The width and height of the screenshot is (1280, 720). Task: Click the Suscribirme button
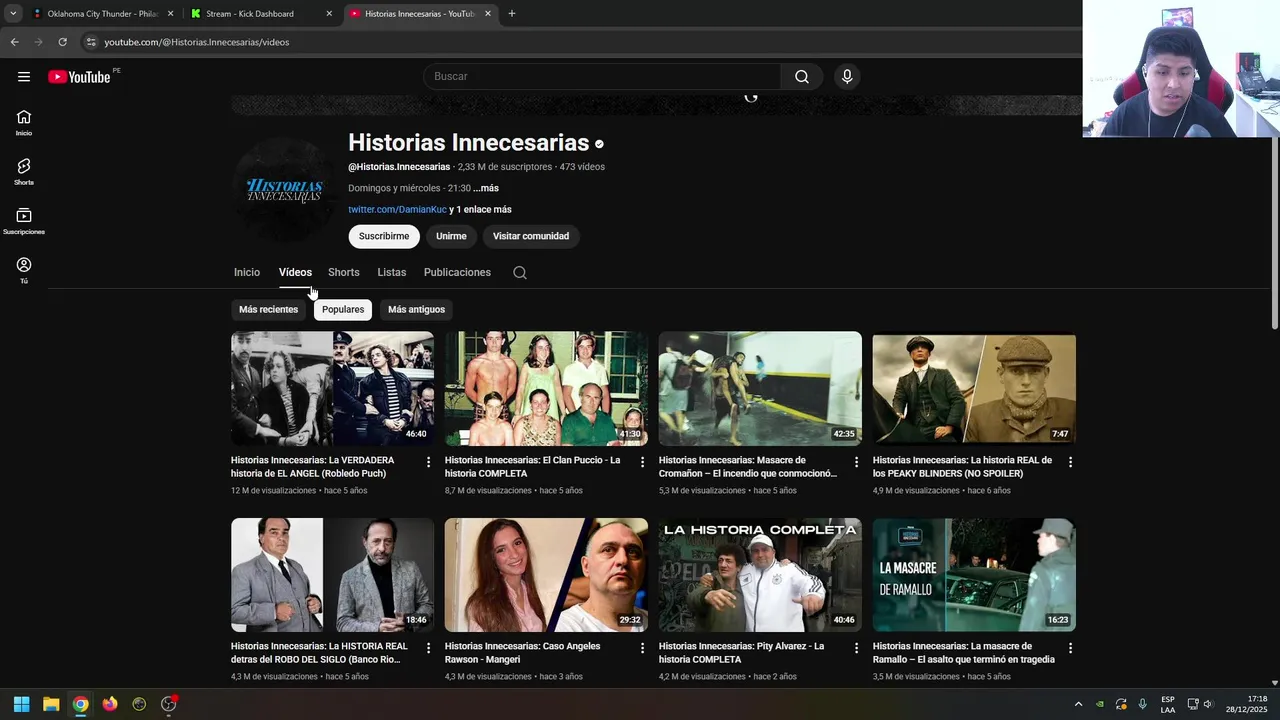(384, 236)
